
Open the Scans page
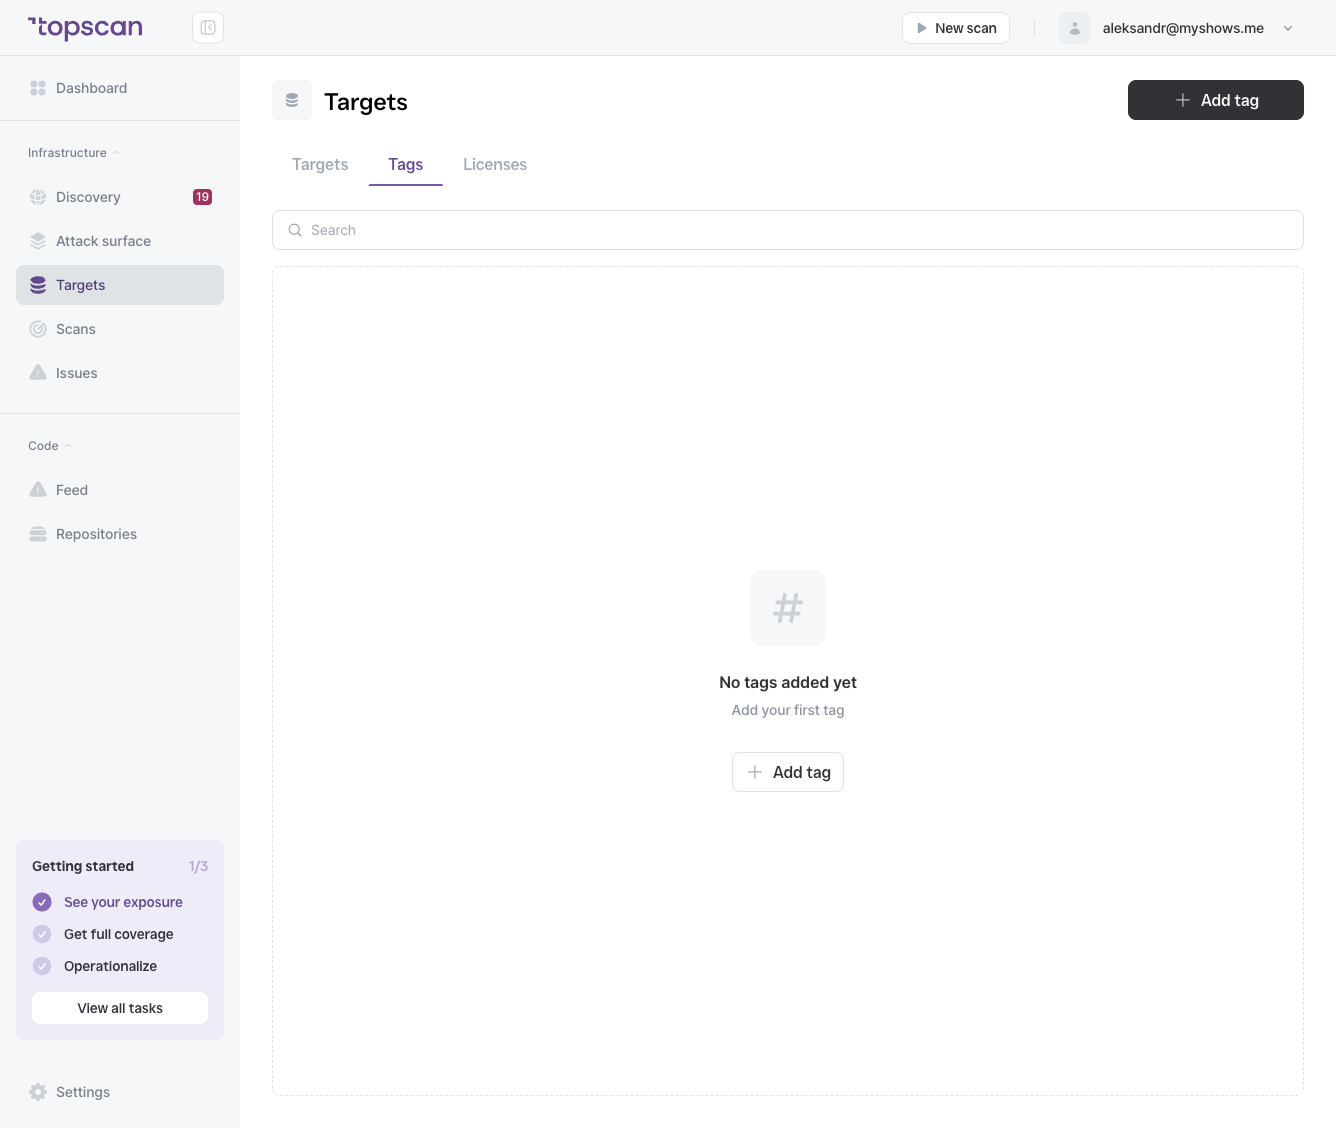(x=120, y=329)
